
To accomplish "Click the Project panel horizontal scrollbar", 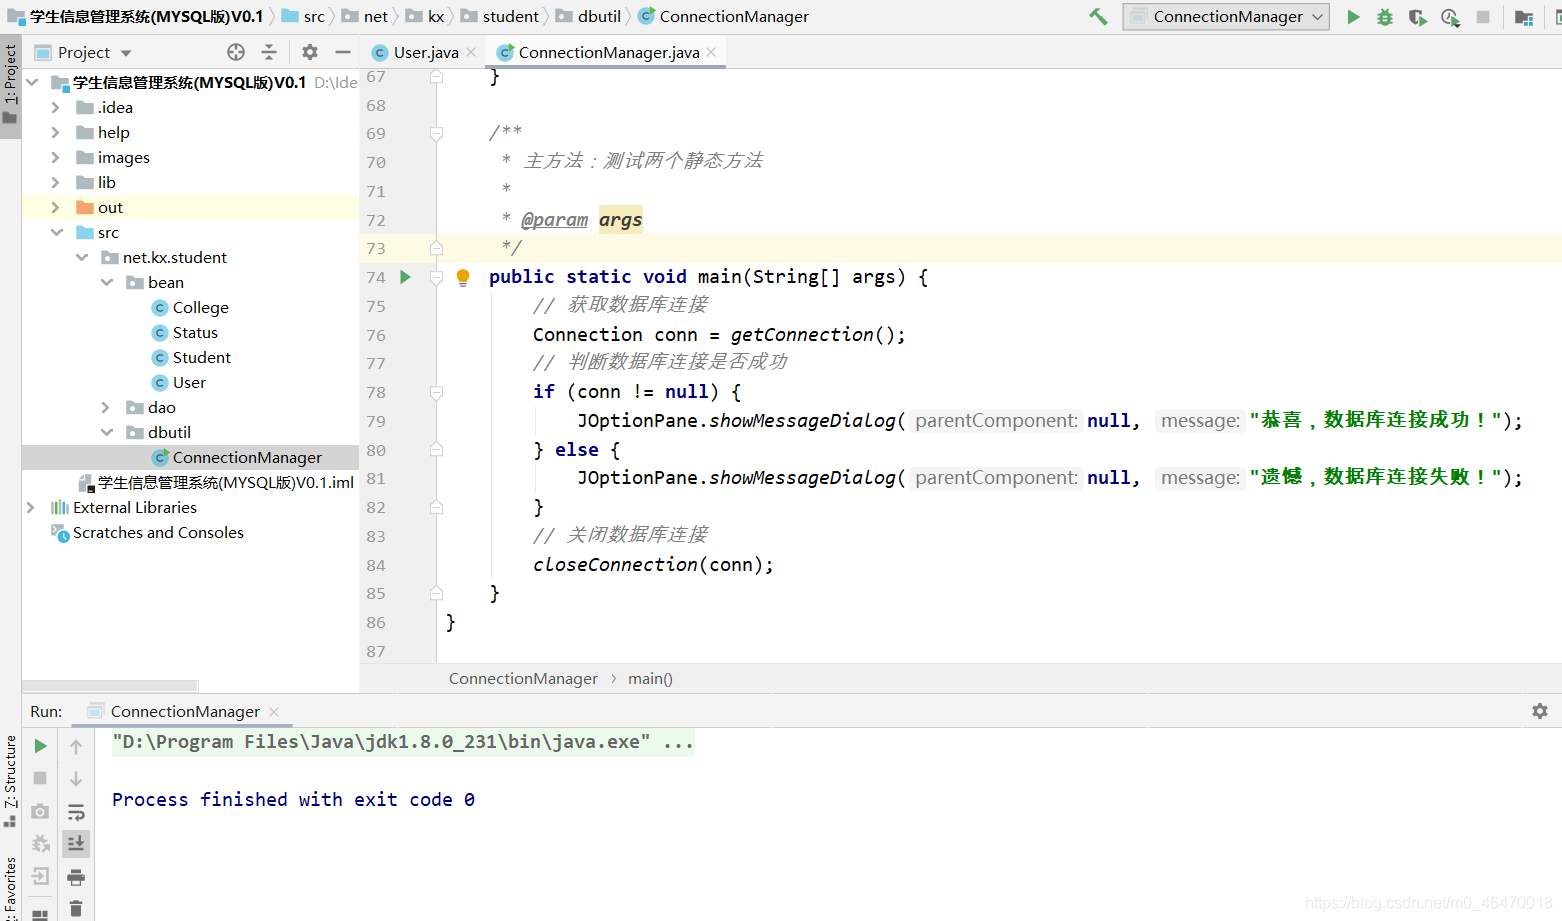I will coord(110,686).
